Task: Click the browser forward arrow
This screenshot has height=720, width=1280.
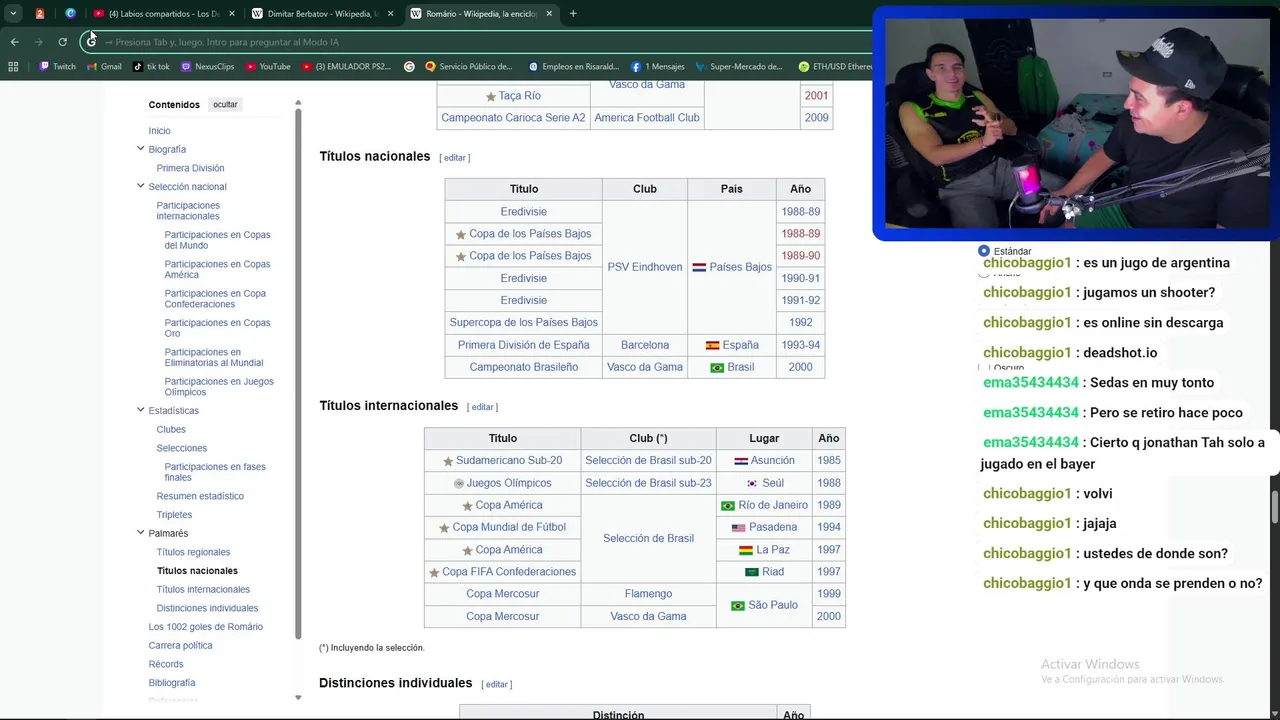Action: click(38, 42)
